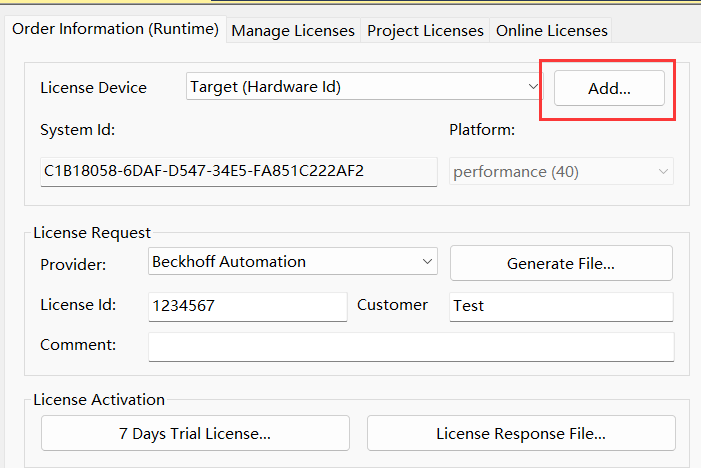This screenshot has height=468, width=701.
Task: Click the License Device label
Action: 93,88
